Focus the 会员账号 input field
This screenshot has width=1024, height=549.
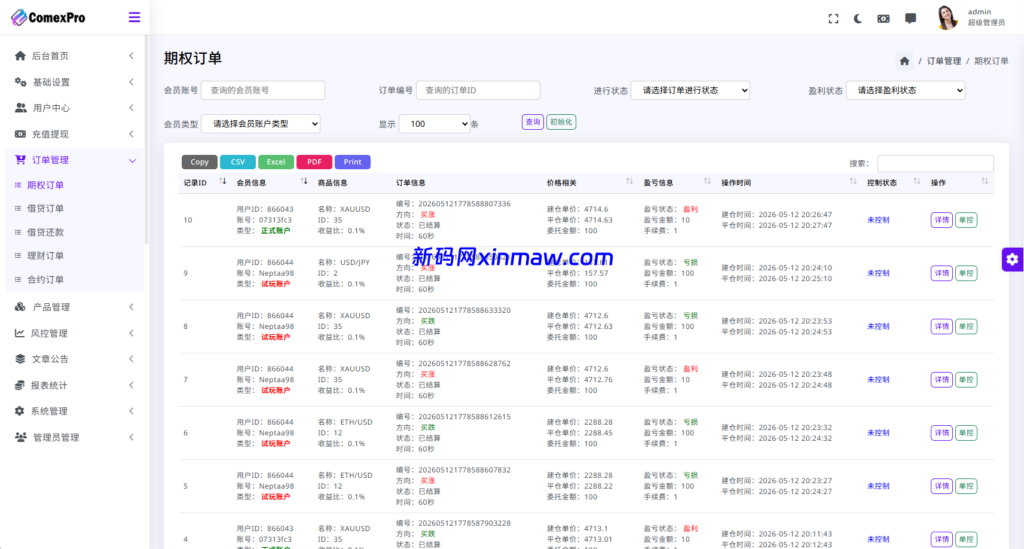click(x=263, y=90)
